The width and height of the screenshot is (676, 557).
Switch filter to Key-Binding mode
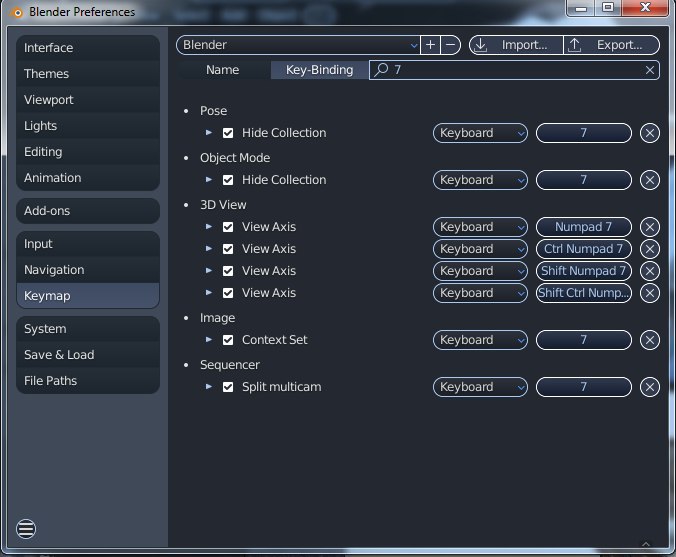(x=319, y=70)
